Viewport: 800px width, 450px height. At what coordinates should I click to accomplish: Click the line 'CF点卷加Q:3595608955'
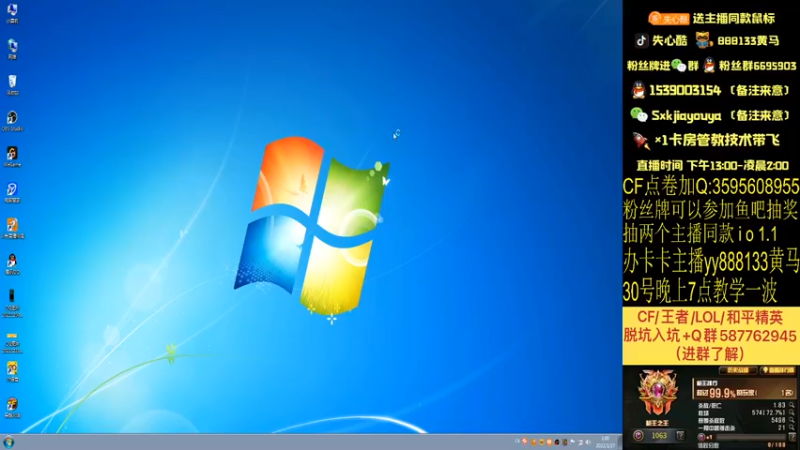[x=711, y=187]
